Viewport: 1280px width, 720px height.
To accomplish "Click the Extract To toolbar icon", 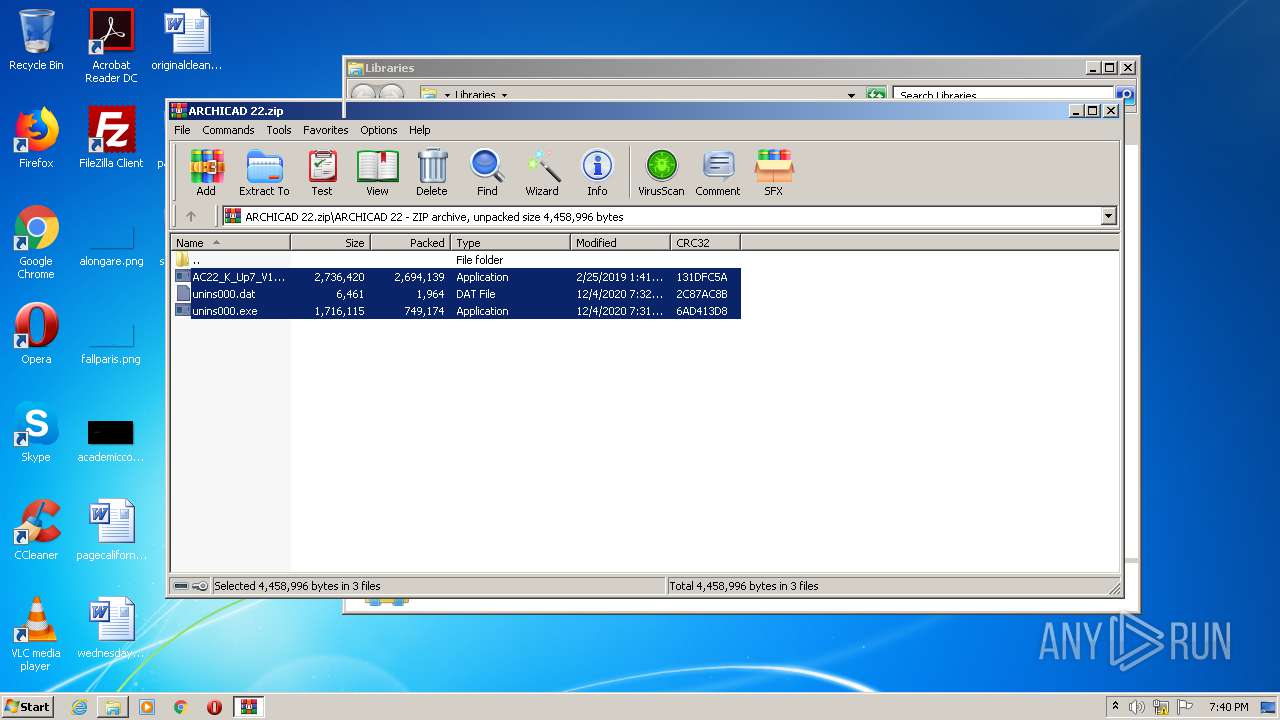I will [264, 173].
